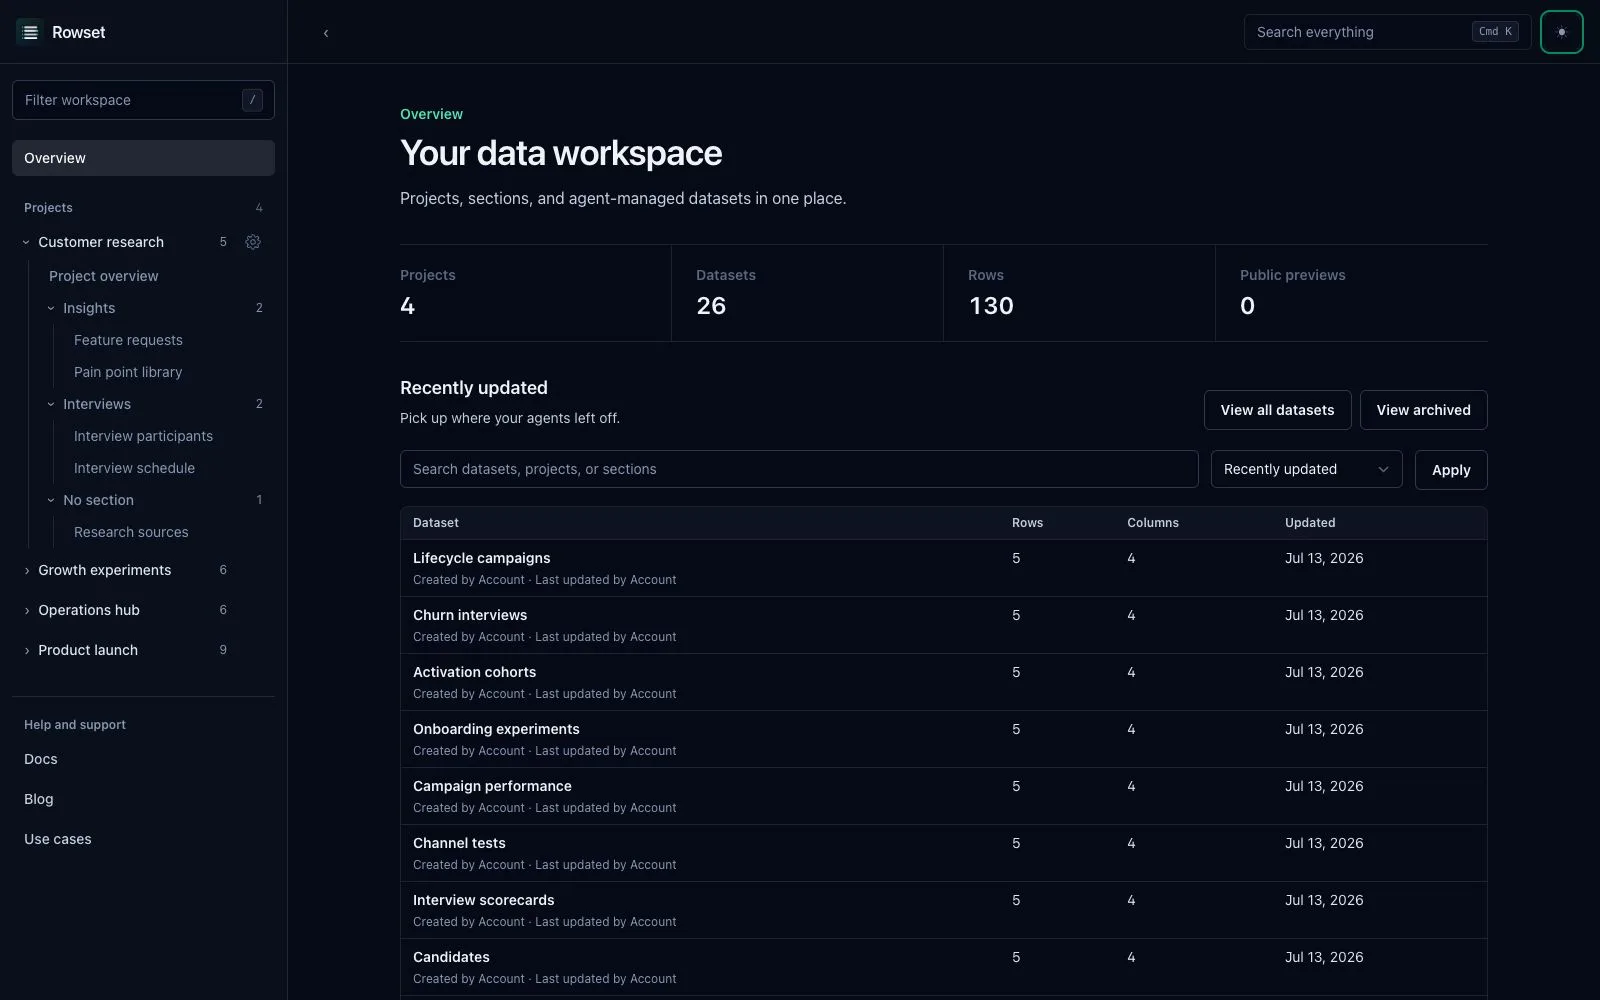
Task: Collapse the Customer research project
Action: 26,242
